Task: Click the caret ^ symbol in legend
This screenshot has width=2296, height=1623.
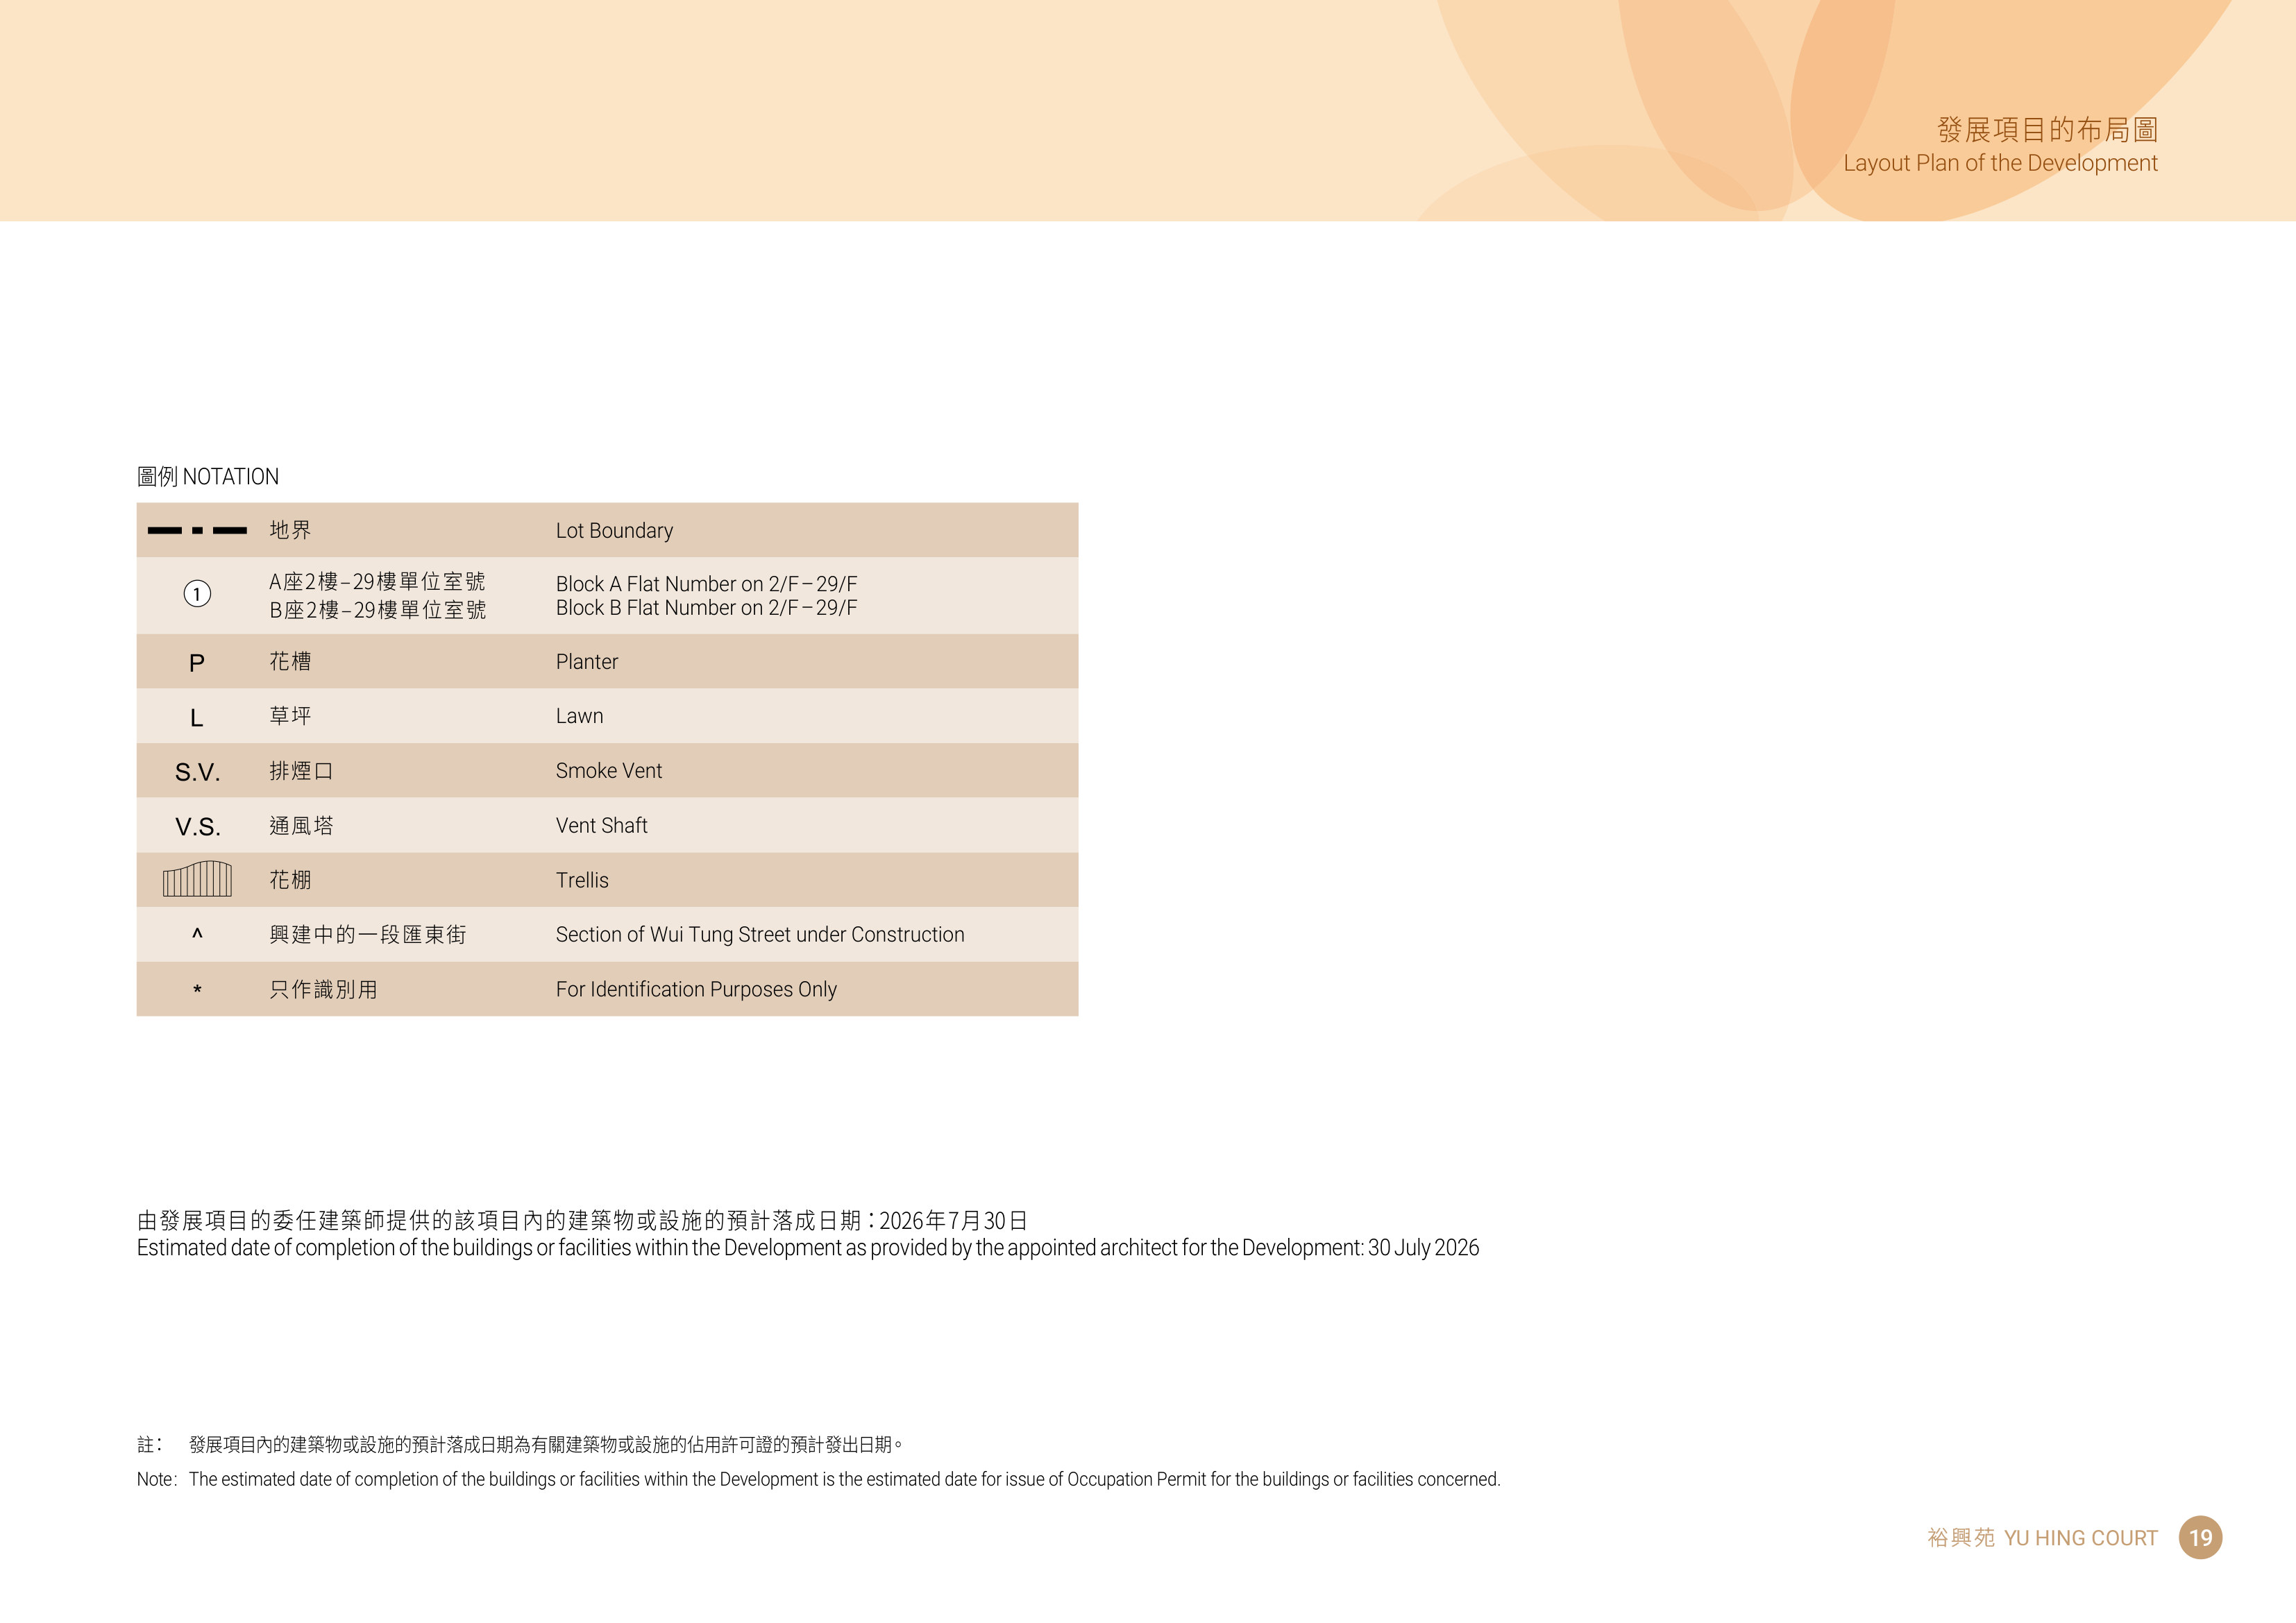Action: coord(197,934)
